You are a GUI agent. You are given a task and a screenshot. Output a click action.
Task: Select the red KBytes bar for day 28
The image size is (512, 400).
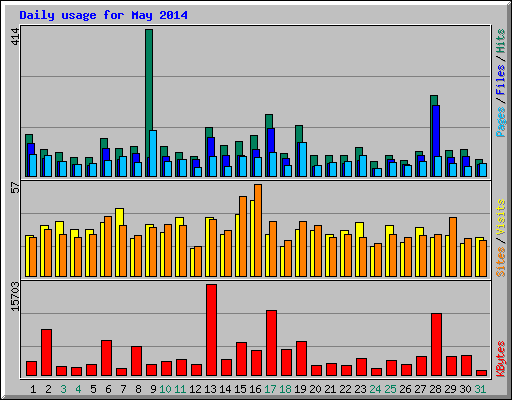click(436, 345)
